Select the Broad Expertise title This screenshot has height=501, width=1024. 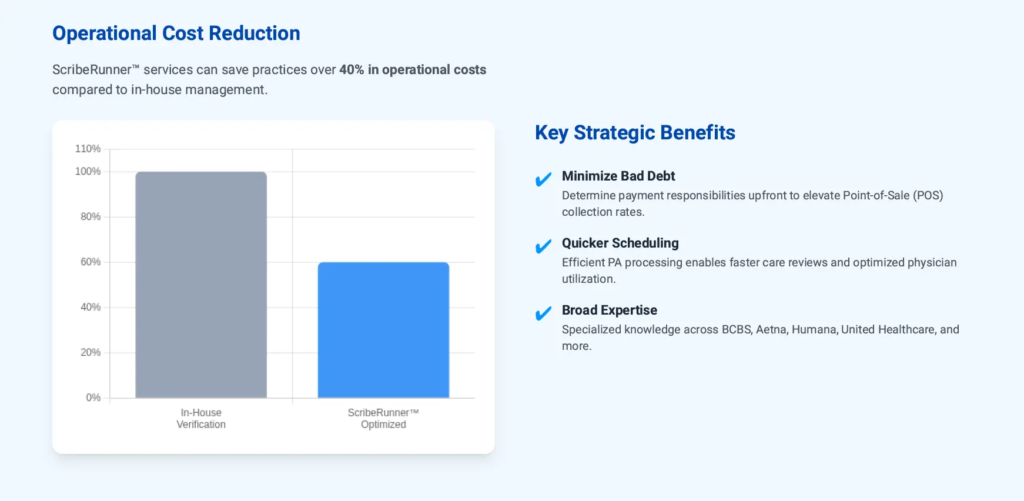(609, 310)
